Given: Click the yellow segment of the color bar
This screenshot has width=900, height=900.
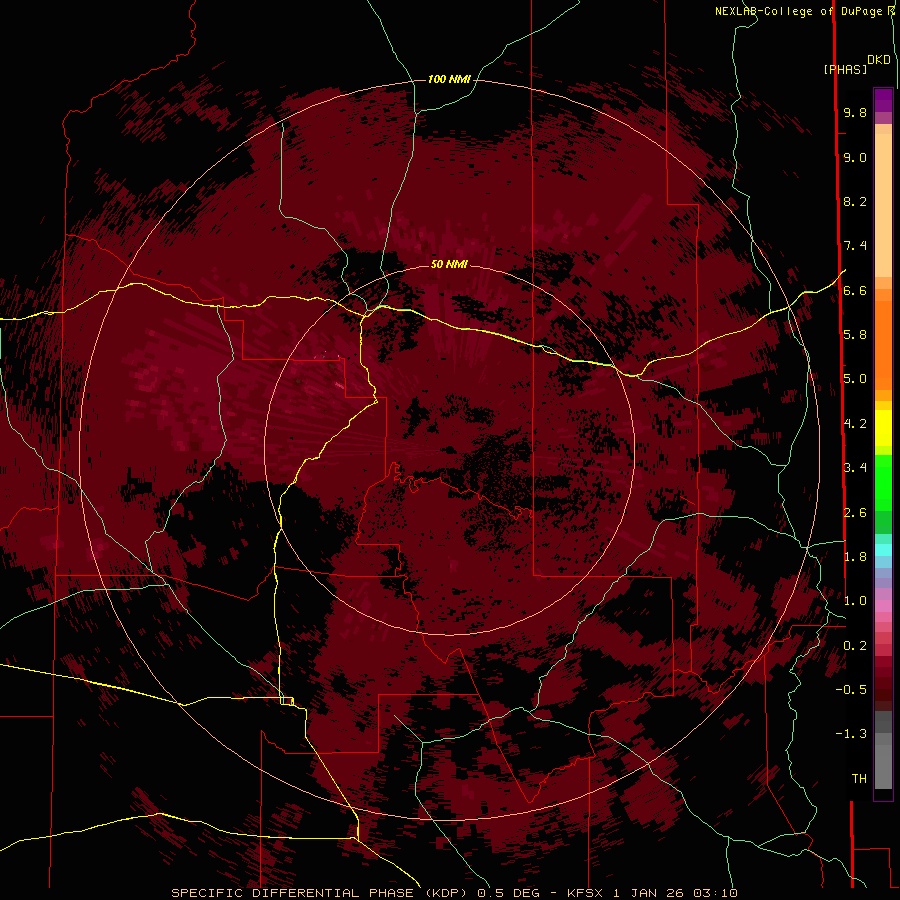Looking at the screenshot, I should [x=883, y=428].
